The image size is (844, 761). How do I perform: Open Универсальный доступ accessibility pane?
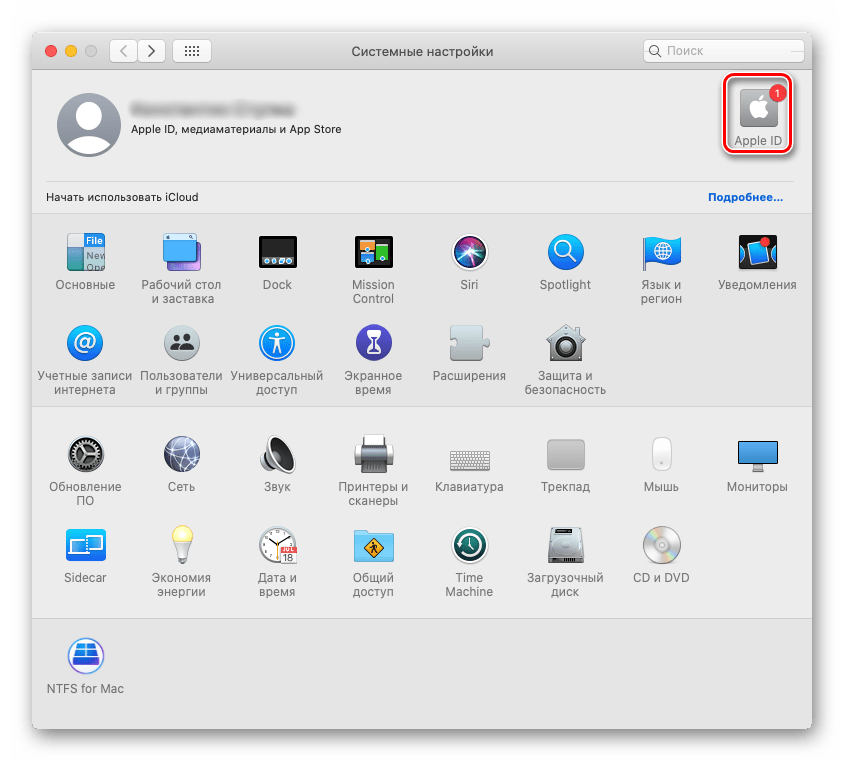pos(277,343)
